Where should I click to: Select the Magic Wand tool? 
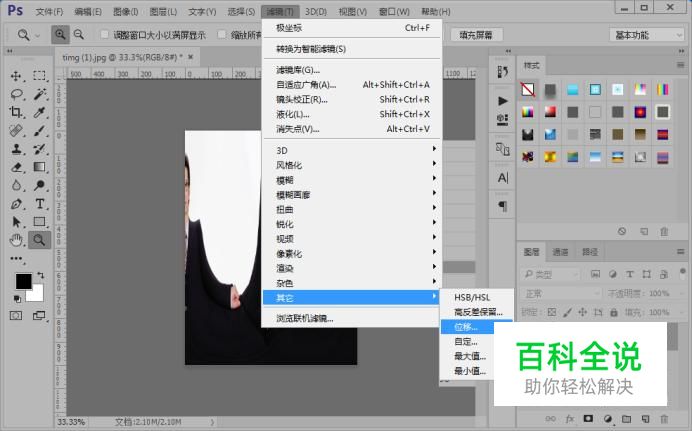pos(39,94)
